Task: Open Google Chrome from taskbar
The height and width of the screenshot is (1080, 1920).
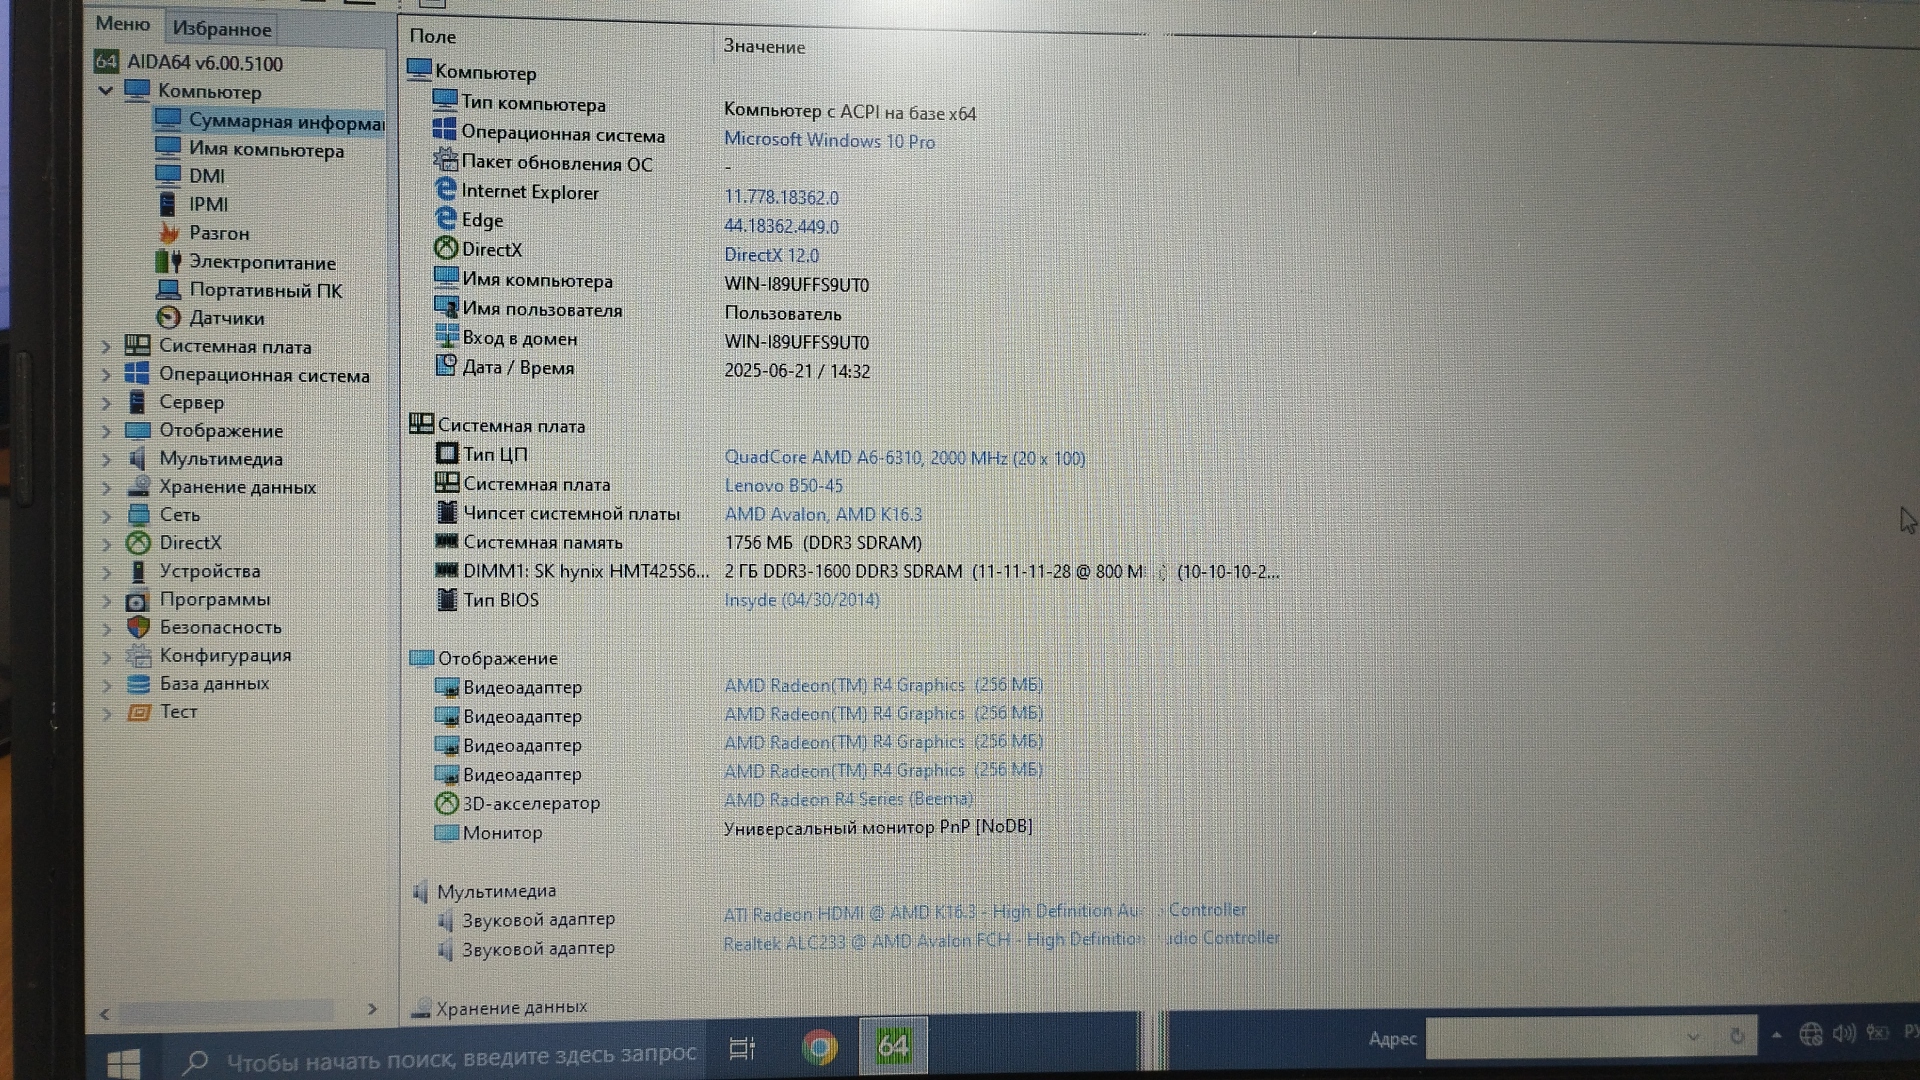Action: 820,1047
